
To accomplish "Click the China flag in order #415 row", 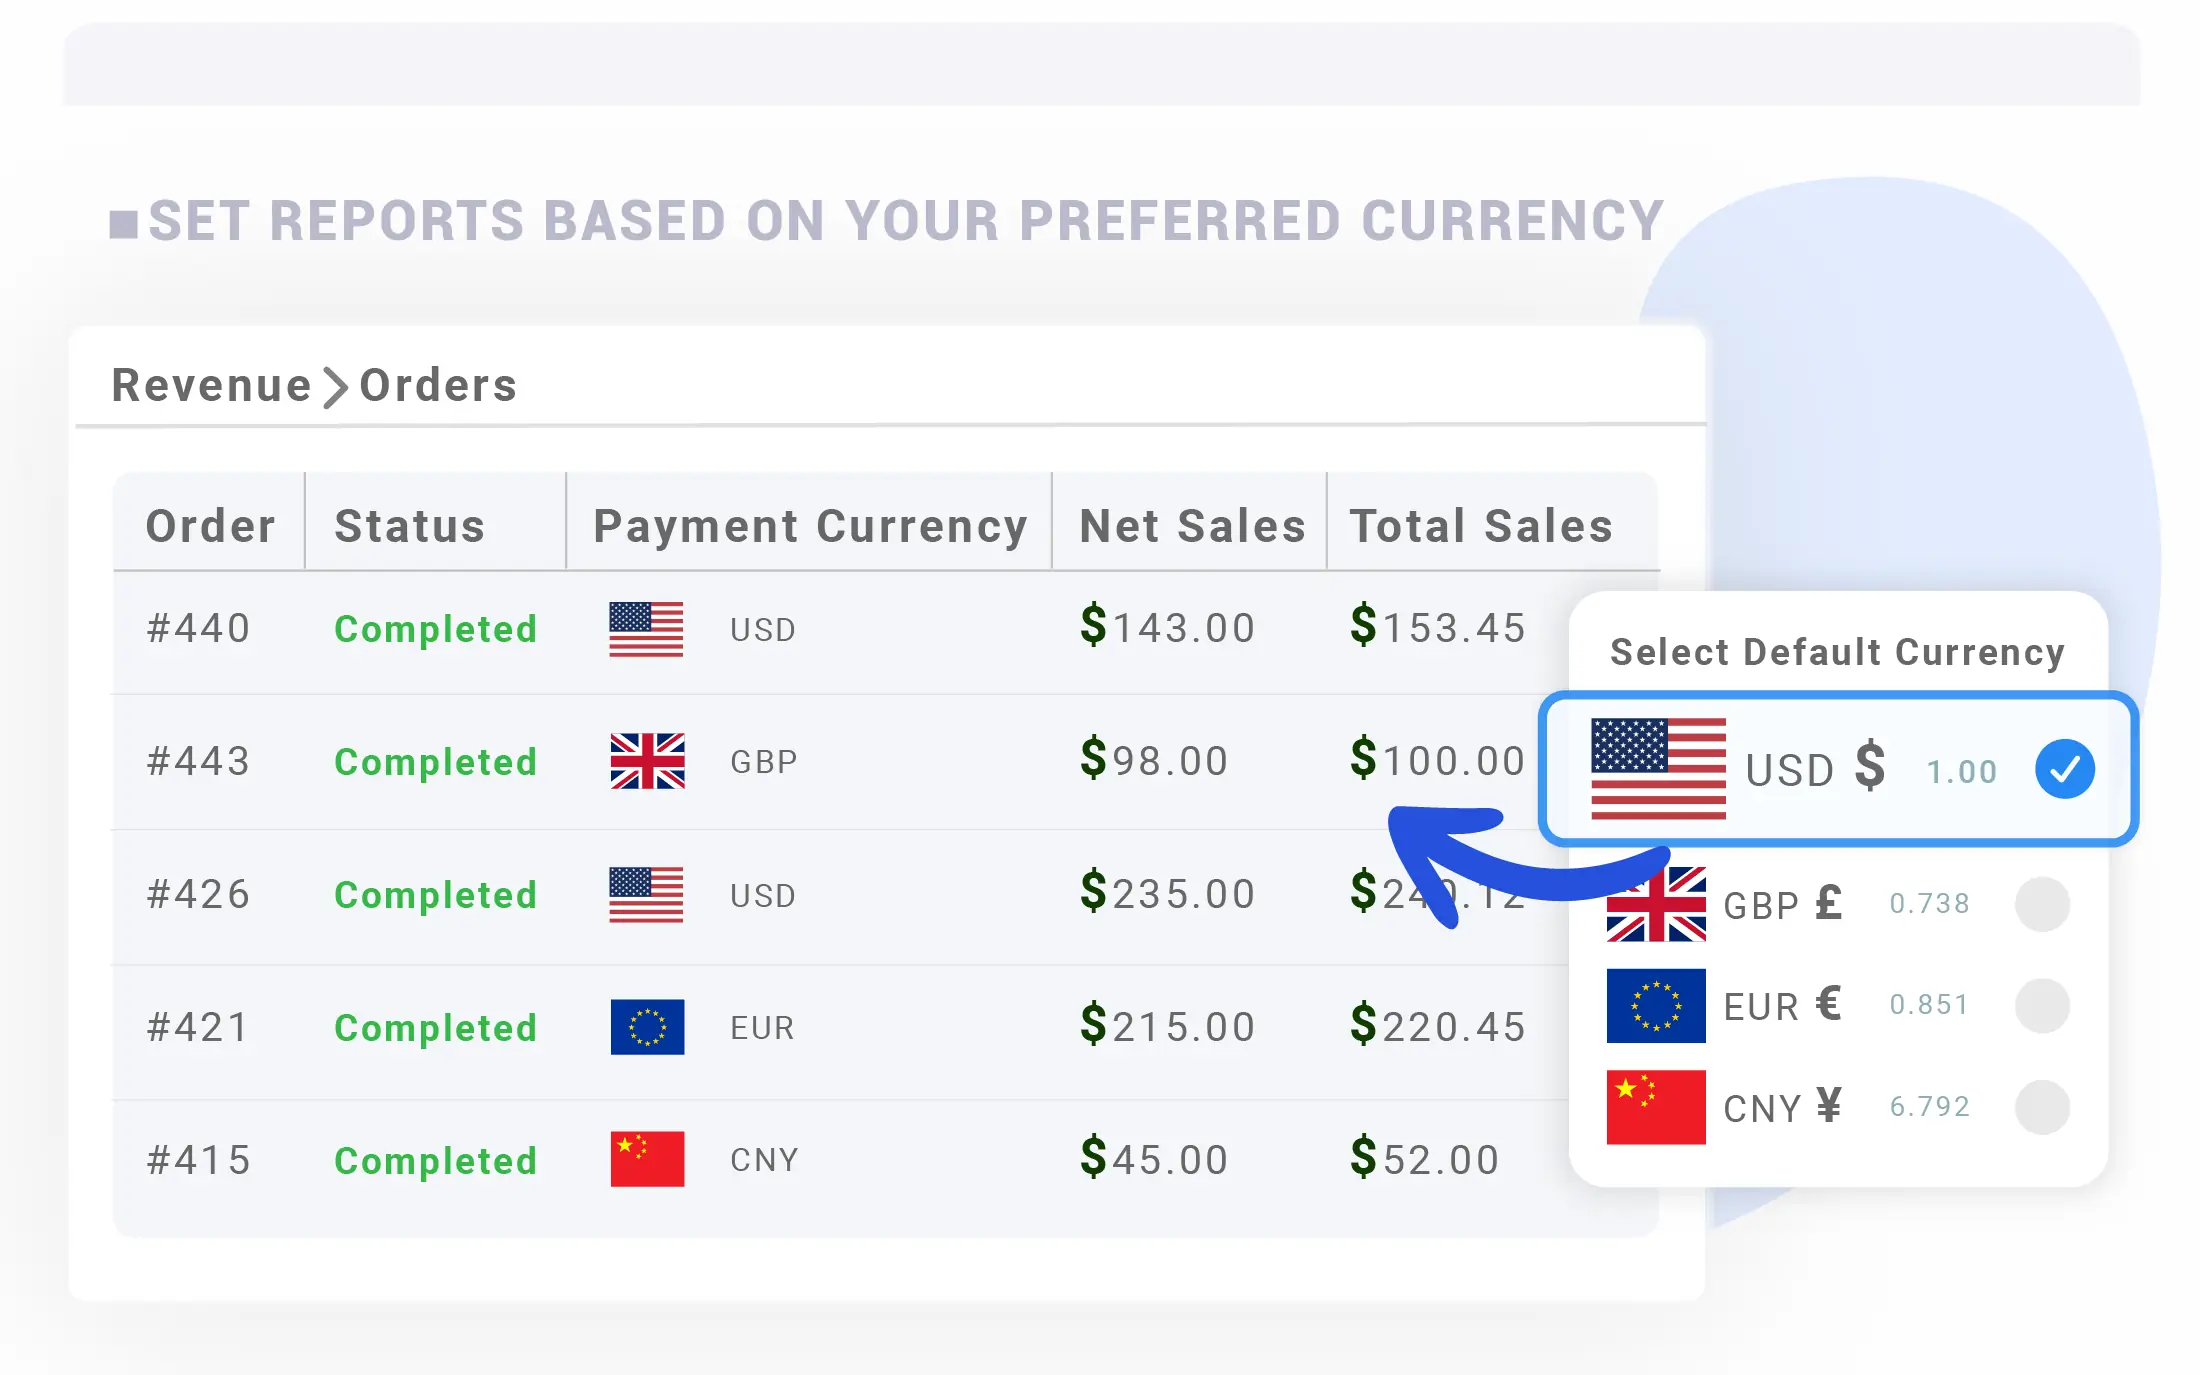I will pos(647,1159).
